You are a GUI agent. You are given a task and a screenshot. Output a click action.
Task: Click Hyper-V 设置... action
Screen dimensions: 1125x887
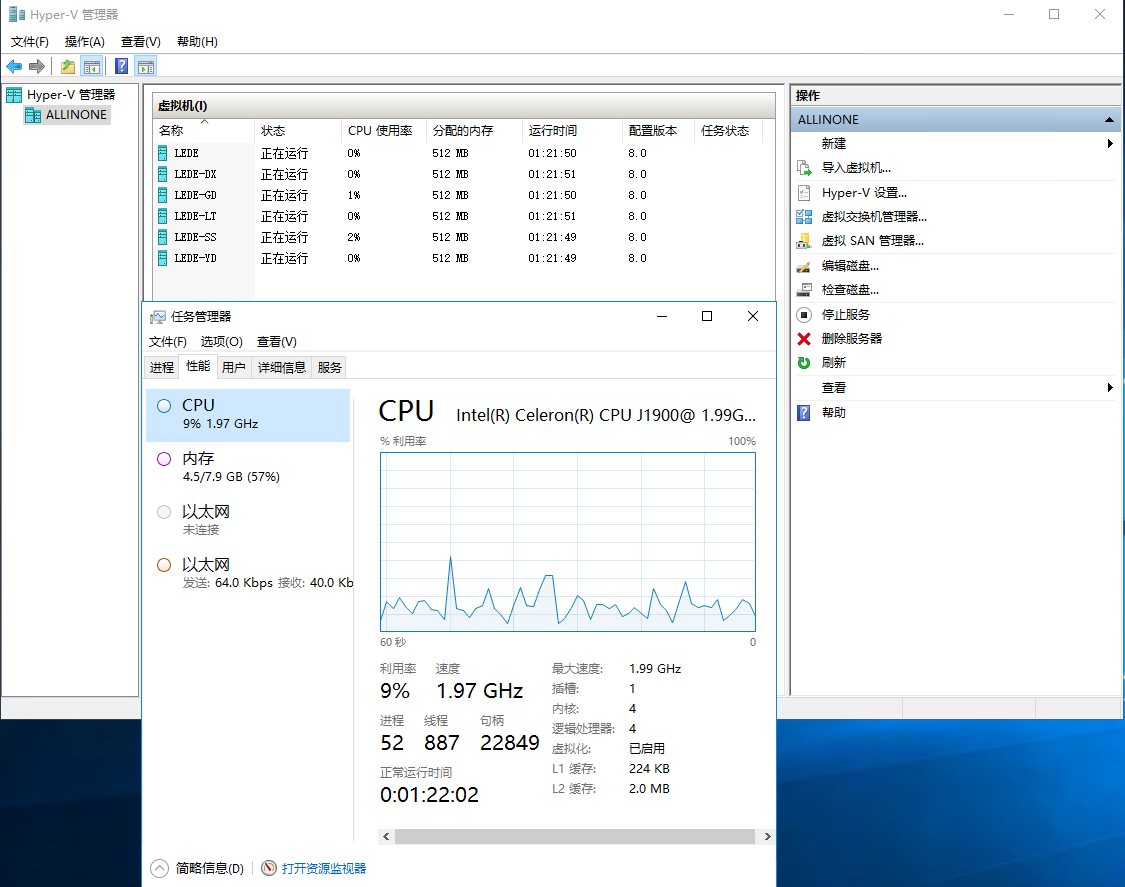click(x=864, y=192)
